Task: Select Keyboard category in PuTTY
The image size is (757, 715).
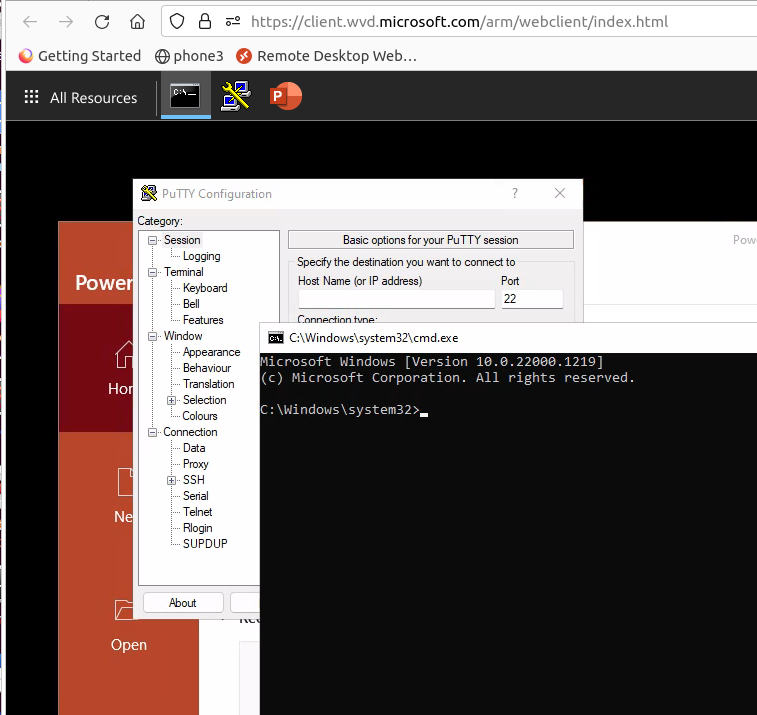Action: click(205, 288)
